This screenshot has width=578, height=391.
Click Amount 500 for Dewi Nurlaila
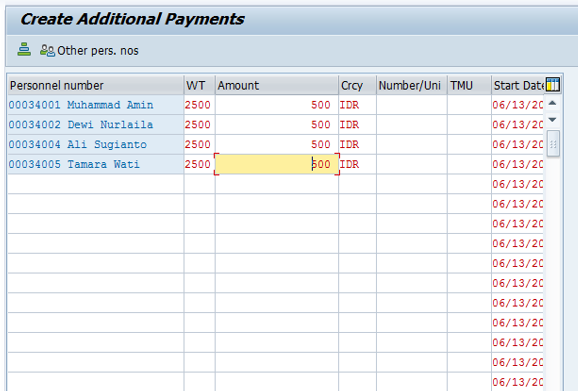coord(276,125)
